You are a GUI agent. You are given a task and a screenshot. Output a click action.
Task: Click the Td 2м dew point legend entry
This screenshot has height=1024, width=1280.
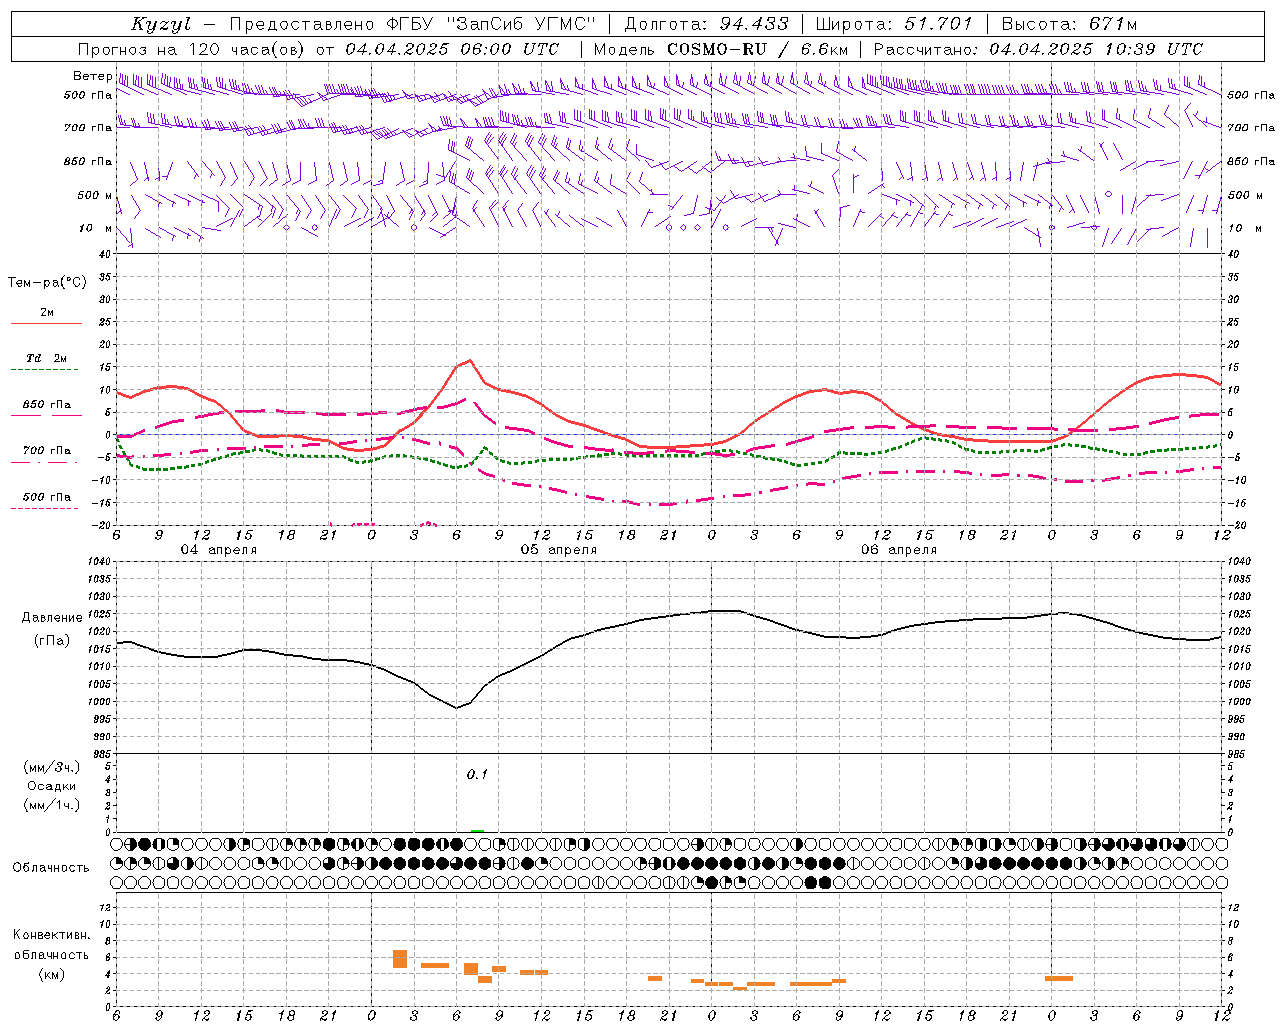(x=47, y=358)
